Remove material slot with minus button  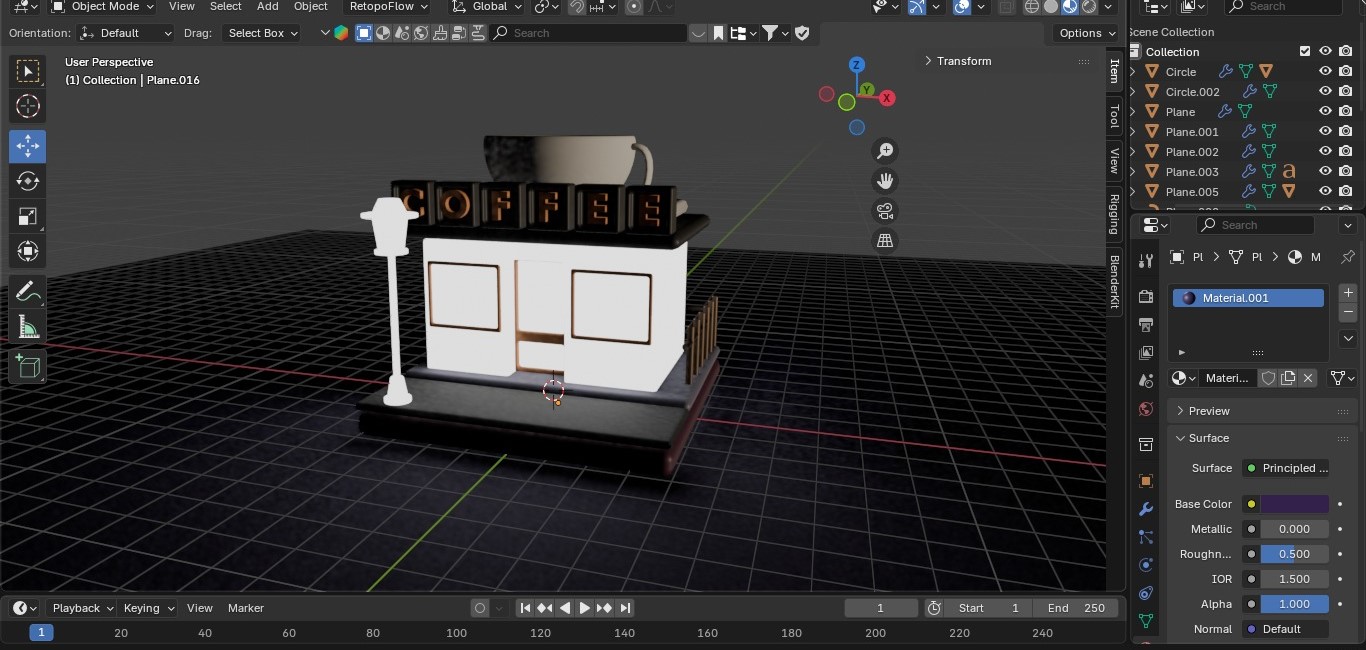[1348, 312]
